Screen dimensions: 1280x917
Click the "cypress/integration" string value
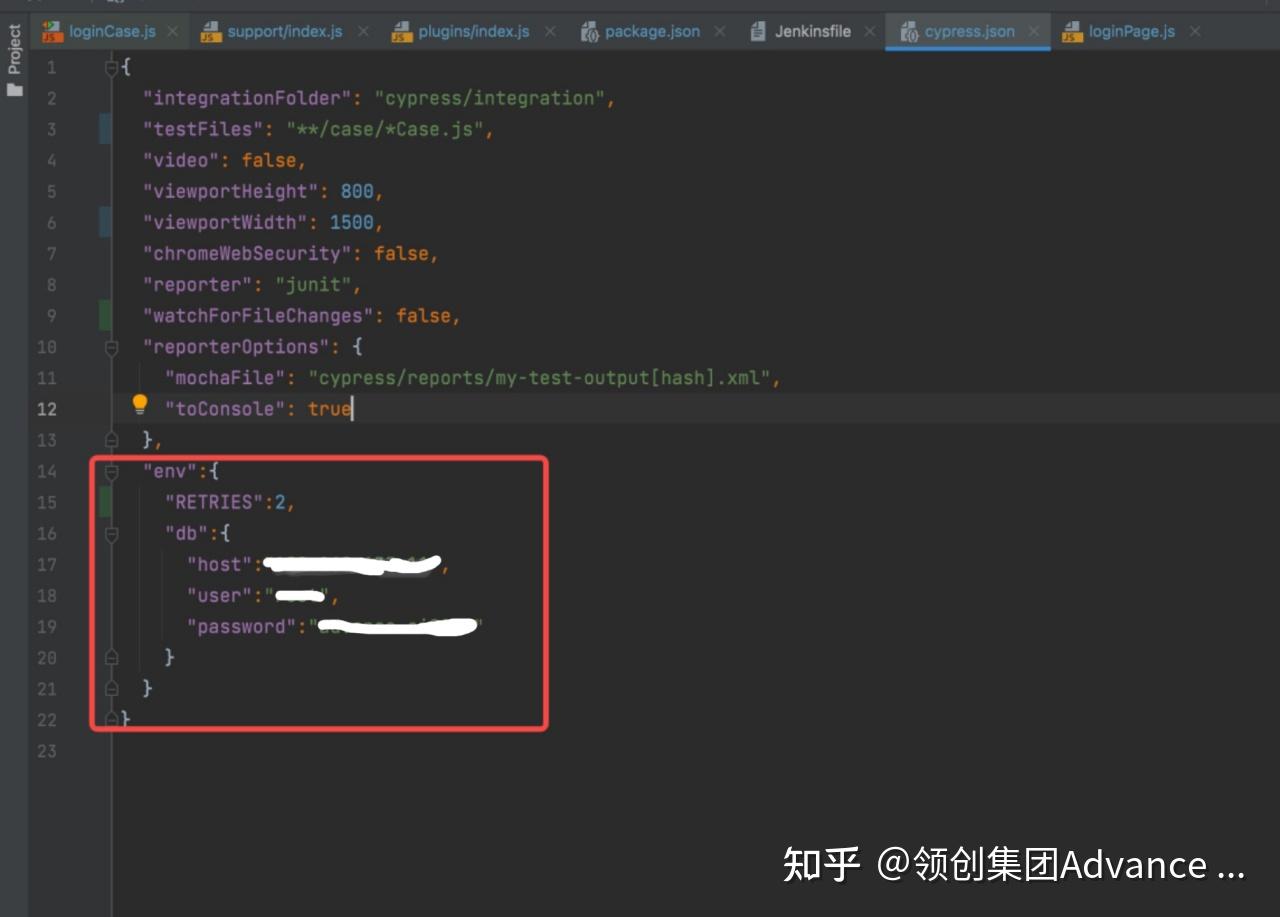490,98
